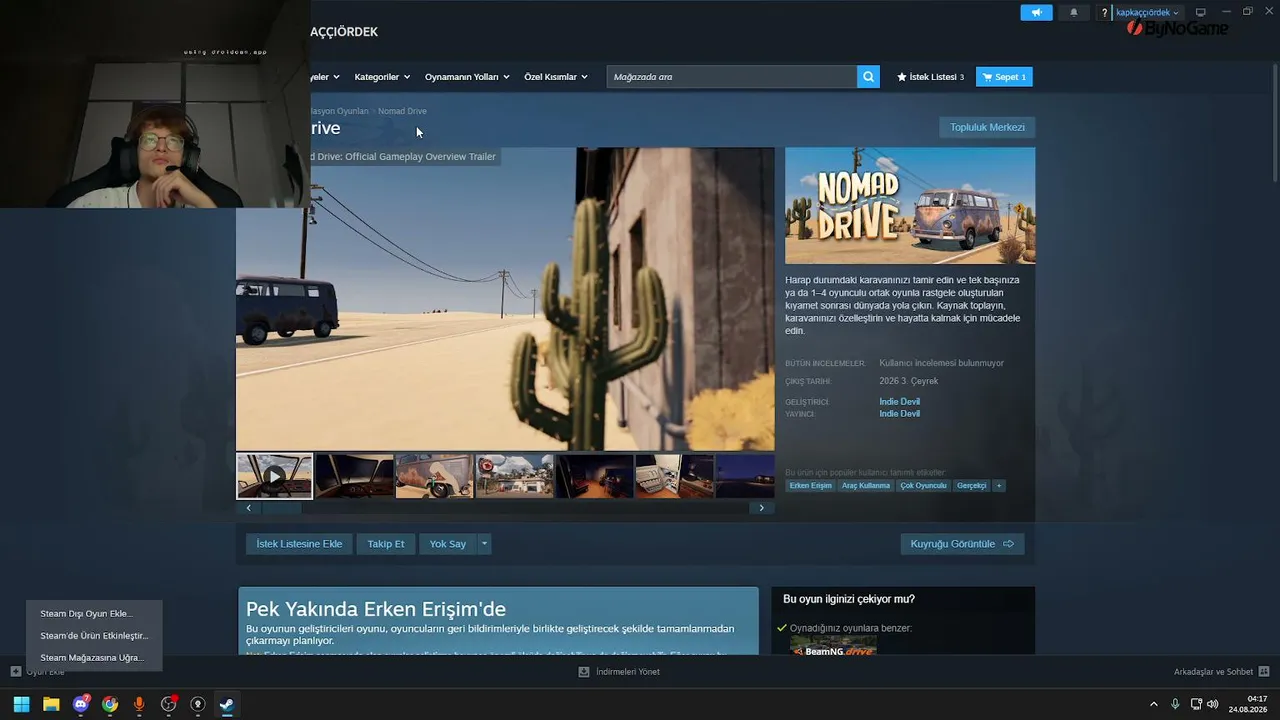Image resolution: width=1280 pixels, height=720 pixels.
Task: Open Topluluk Merkezi community hub
Action: [987, 127]
